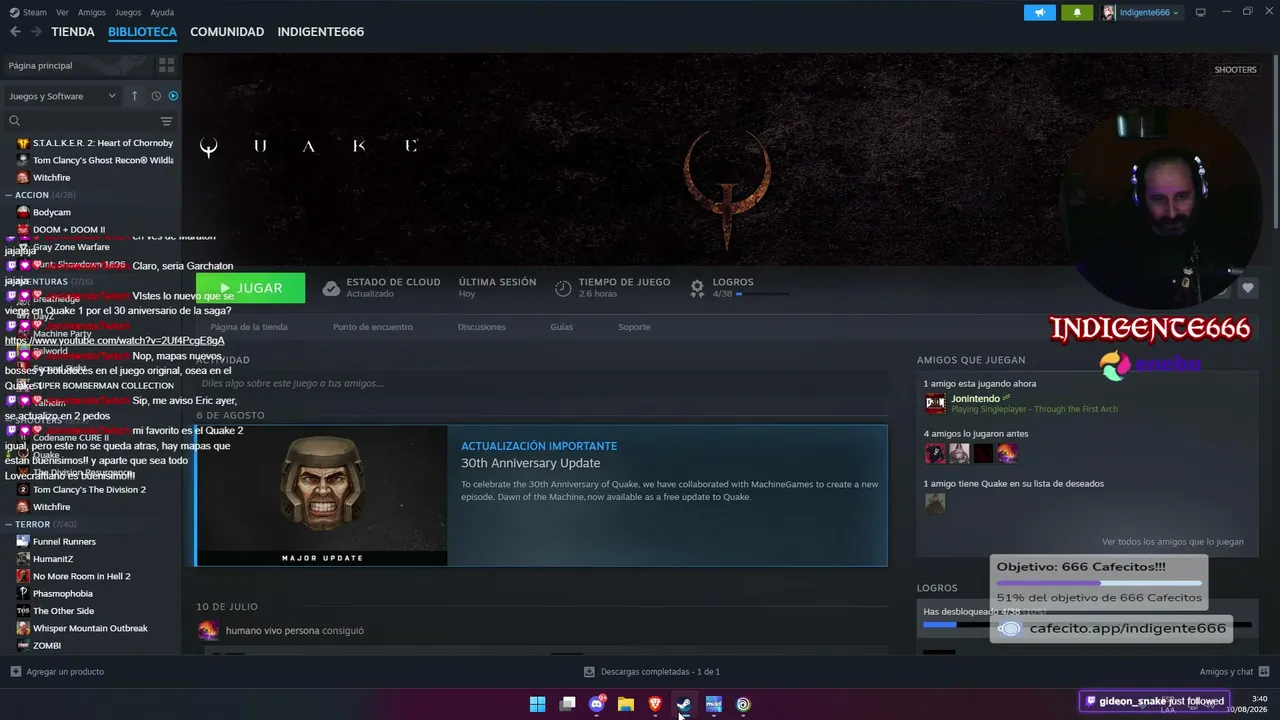Viewport: 1280px width, 720px height.
Task: Open the Juegos menu
Action: point(128,13)
